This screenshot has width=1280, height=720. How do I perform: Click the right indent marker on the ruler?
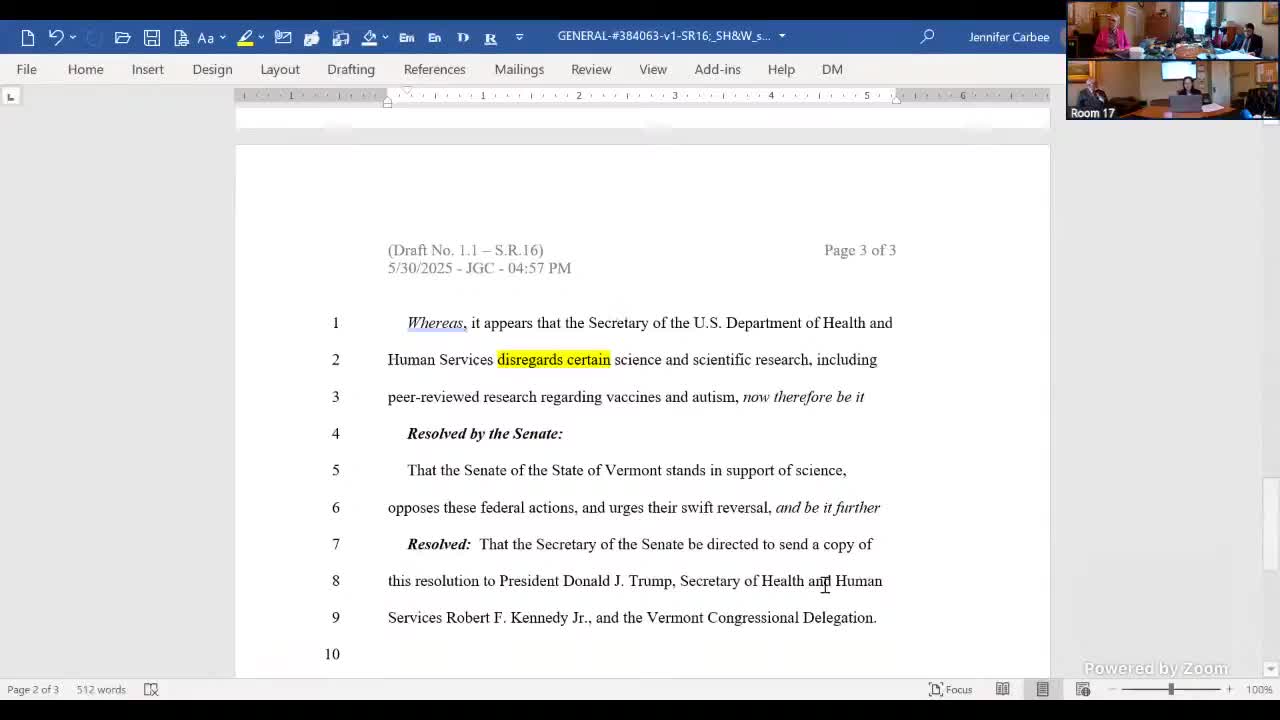pos(896,99)
